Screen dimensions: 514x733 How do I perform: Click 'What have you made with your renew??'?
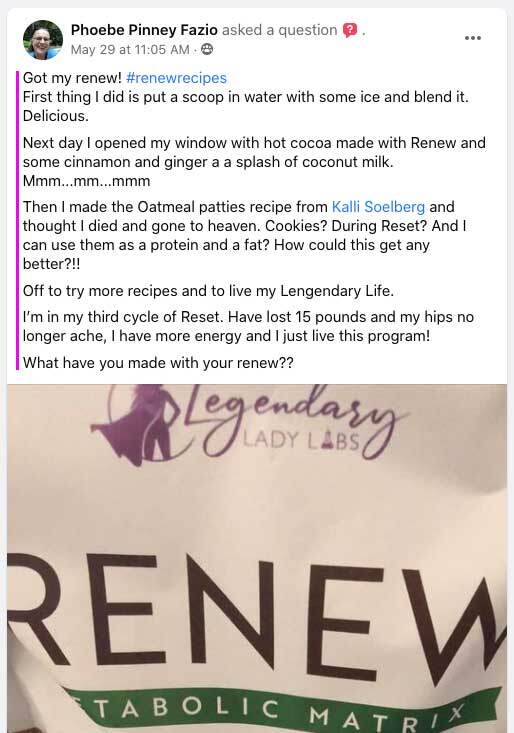point(158,362)
